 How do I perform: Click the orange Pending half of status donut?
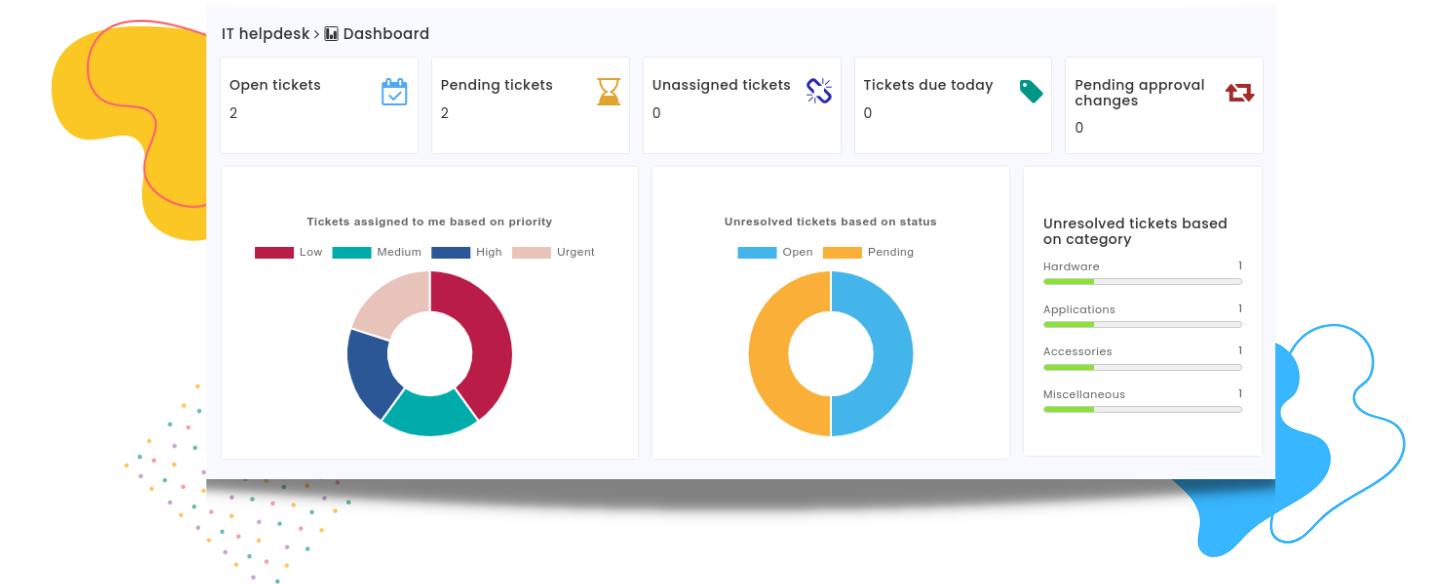click(770, 354)
